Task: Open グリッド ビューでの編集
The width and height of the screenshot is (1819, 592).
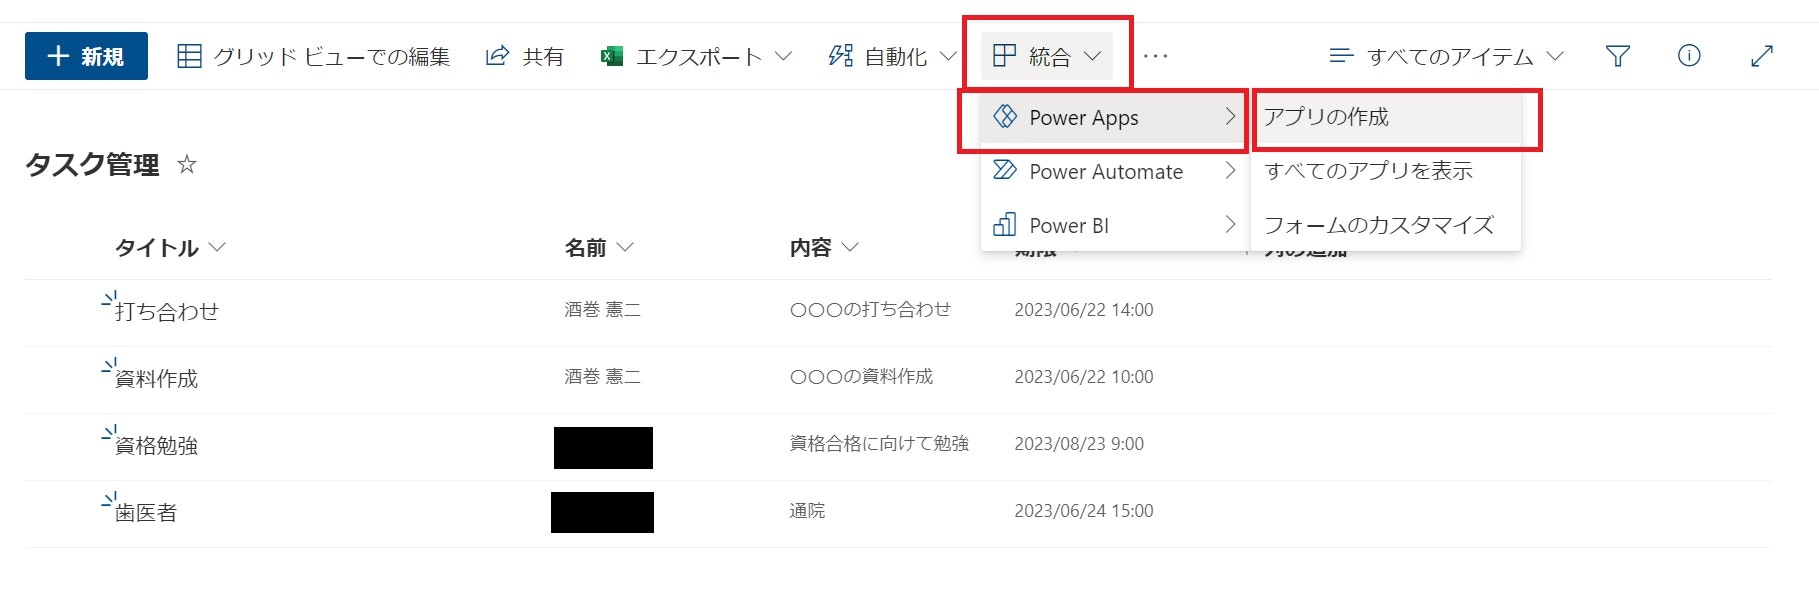Action: [313, 56]
